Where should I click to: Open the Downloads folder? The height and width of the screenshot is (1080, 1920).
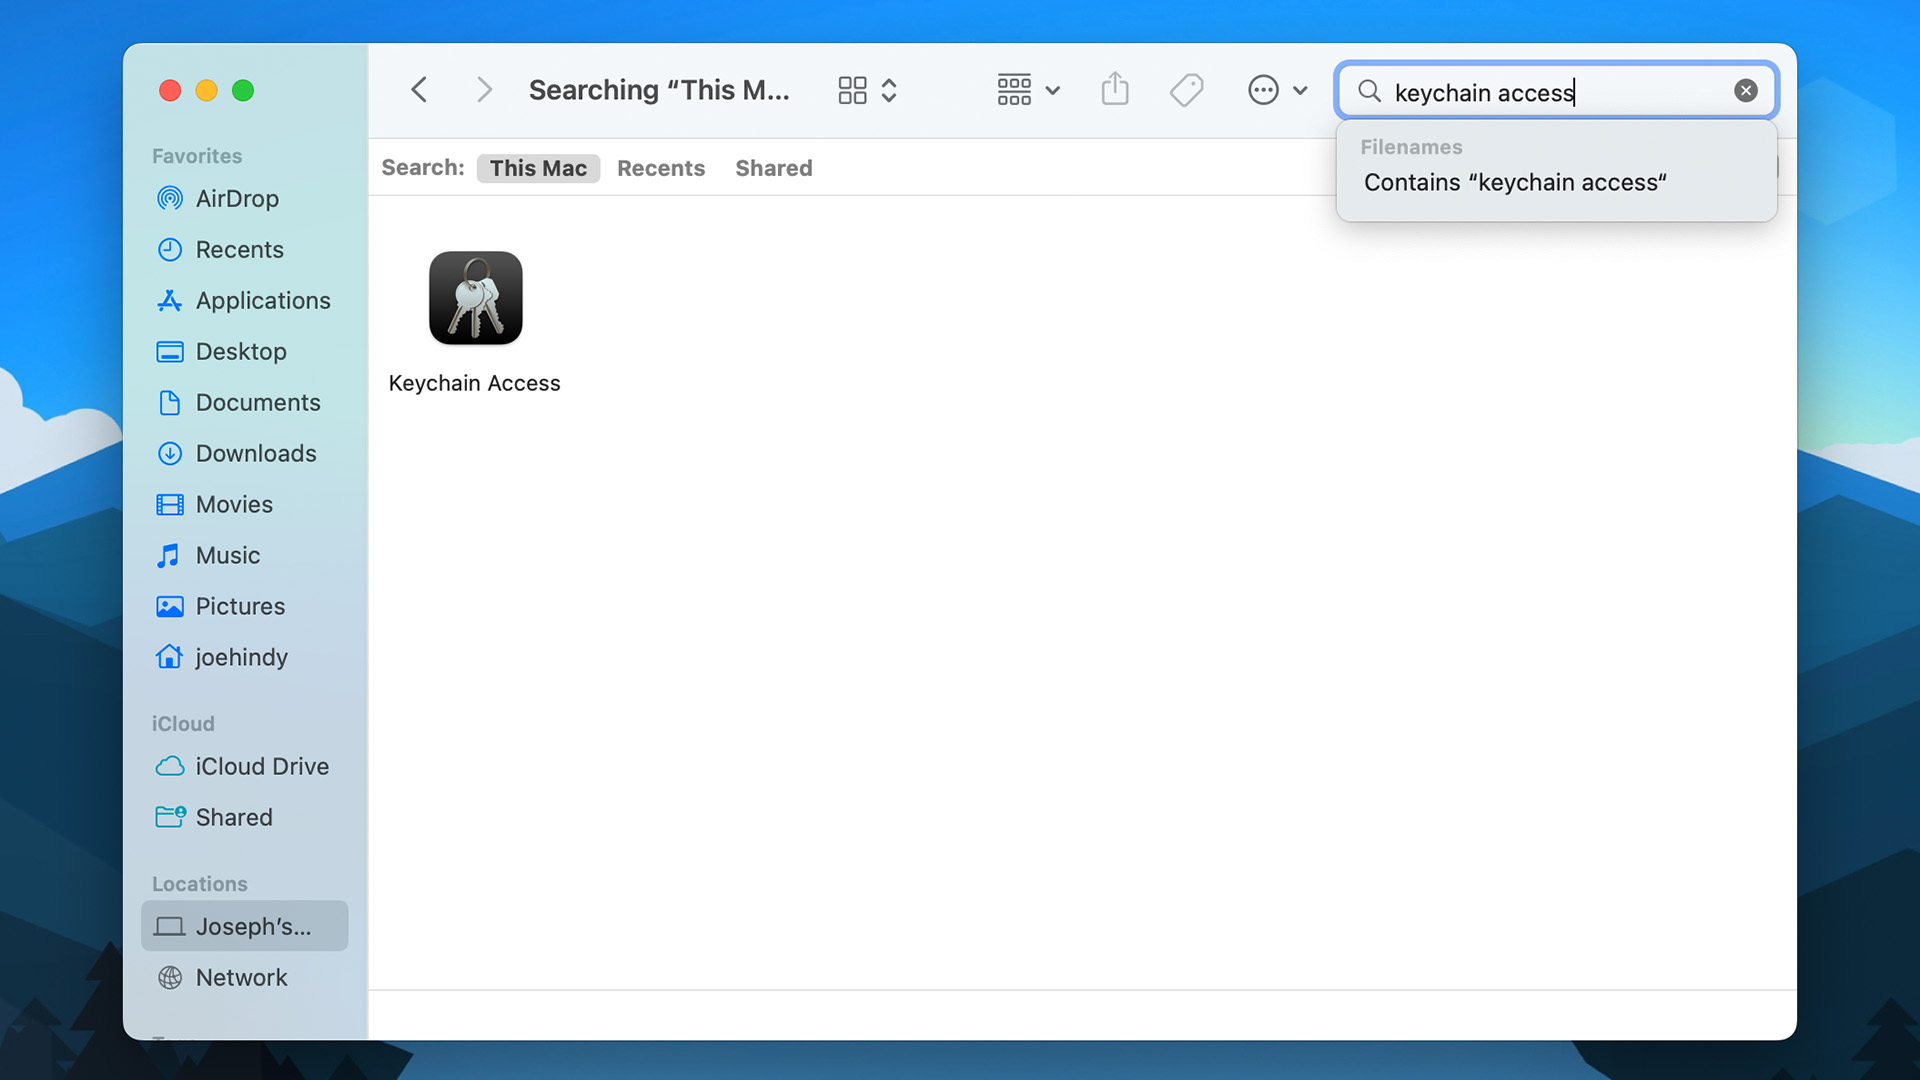pos(256,453)
